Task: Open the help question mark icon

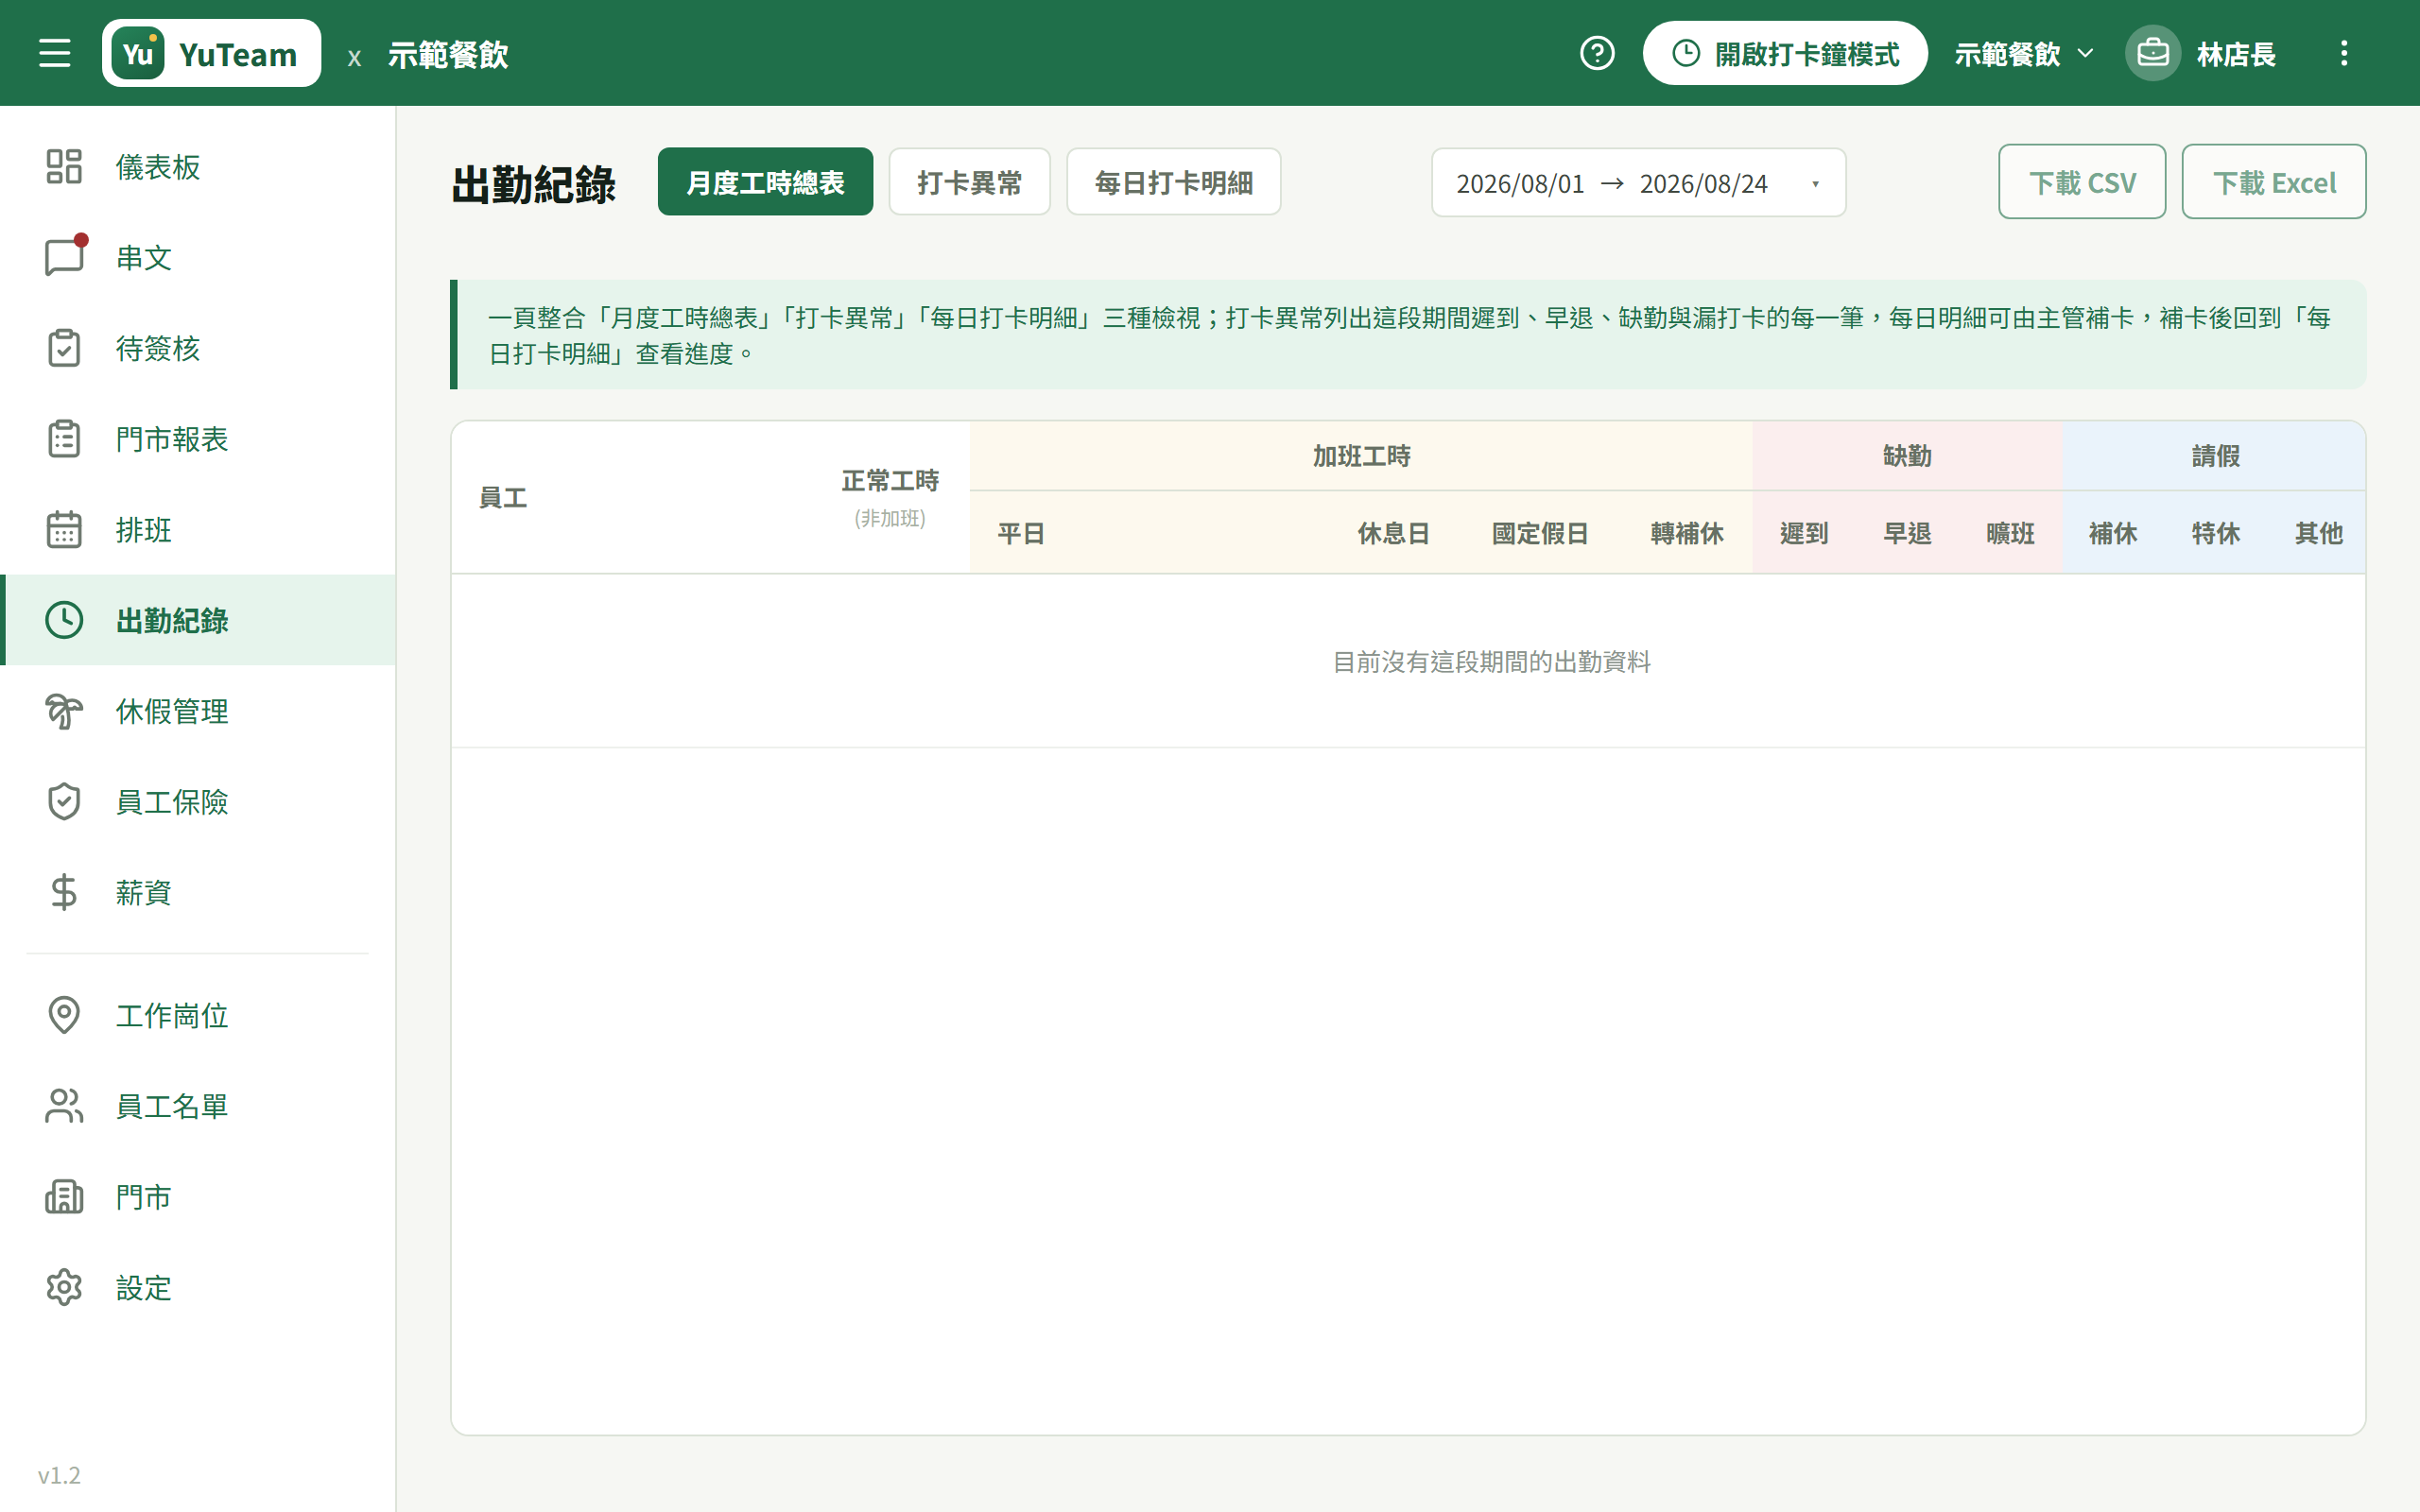Action: coord(1597,53)
